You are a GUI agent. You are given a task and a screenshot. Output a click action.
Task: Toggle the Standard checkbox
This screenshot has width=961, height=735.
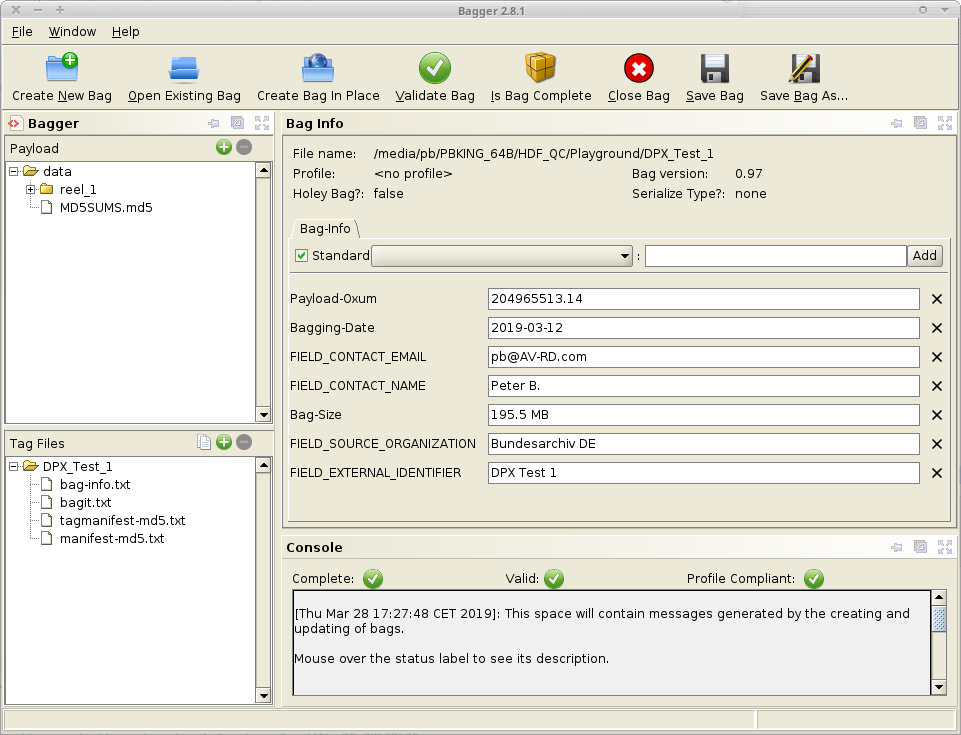pos(301,256)
